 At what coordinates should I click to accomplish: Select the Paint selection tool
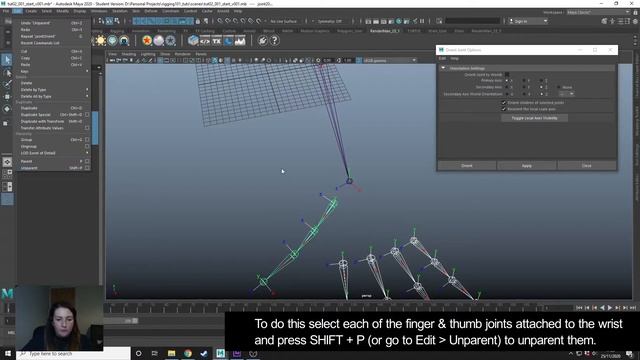tap(7, 84)
